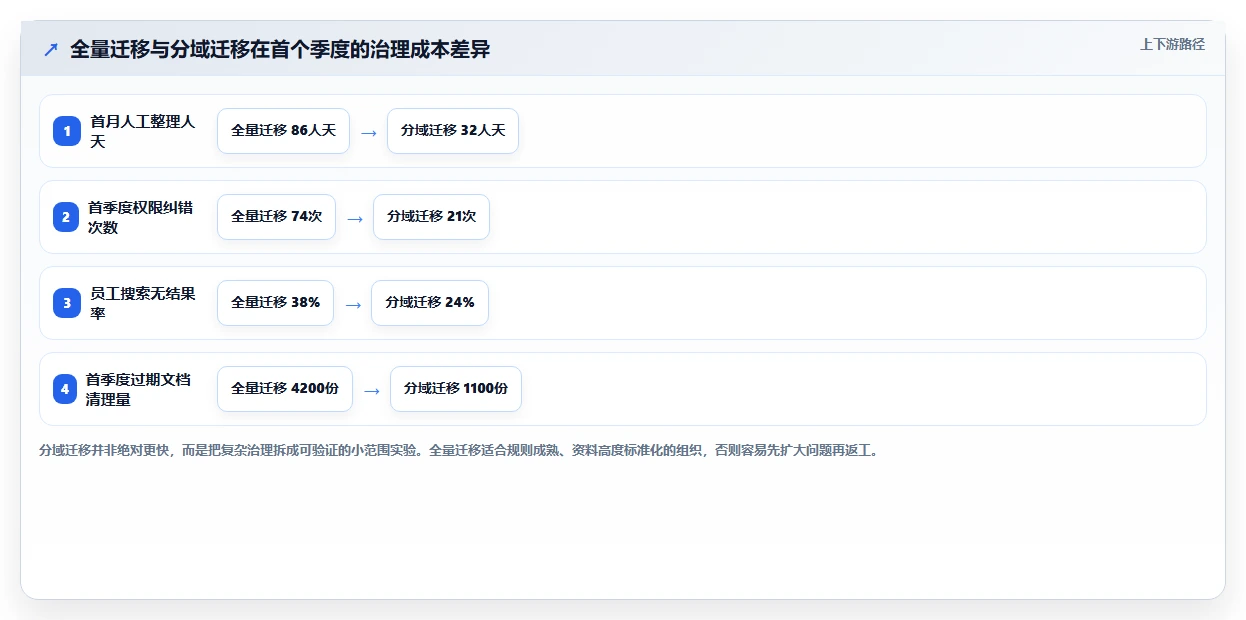Select the 分域迁移 24% chip
Image resolution: width=1246 pixels, height=620 pixels.
coord(429,303)
